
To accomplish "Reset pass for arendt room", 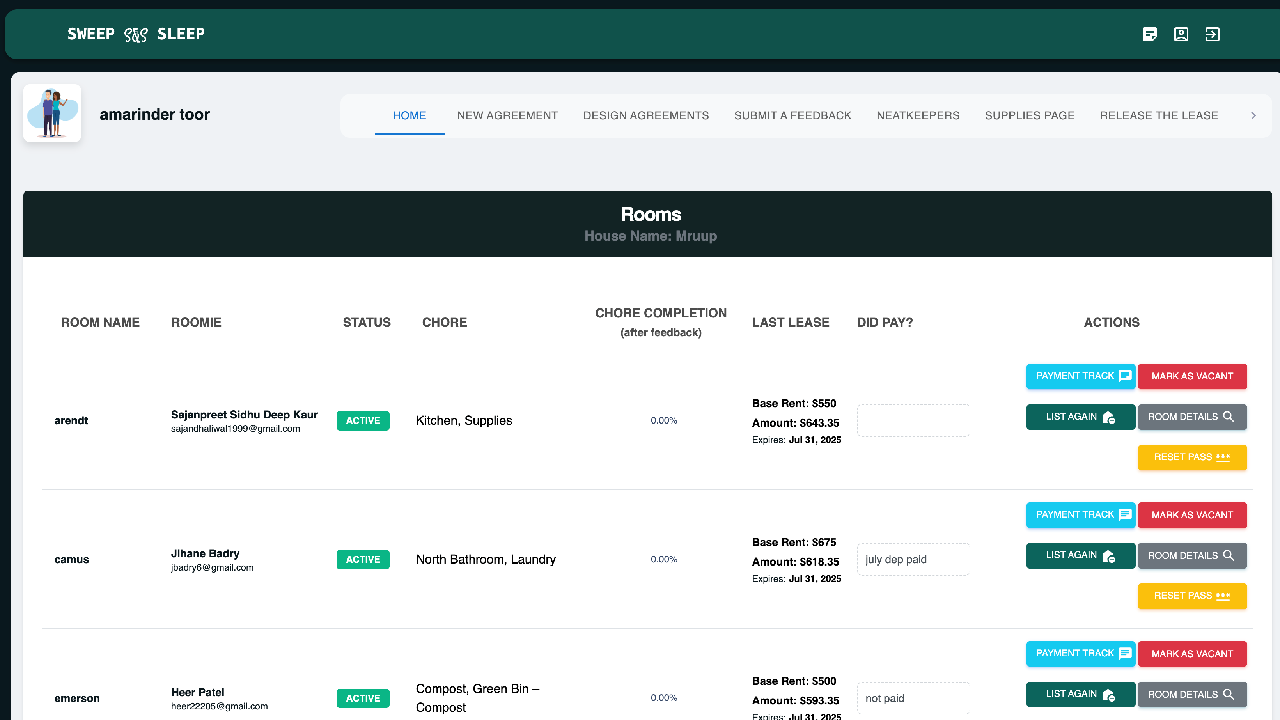I will 1192,457.
